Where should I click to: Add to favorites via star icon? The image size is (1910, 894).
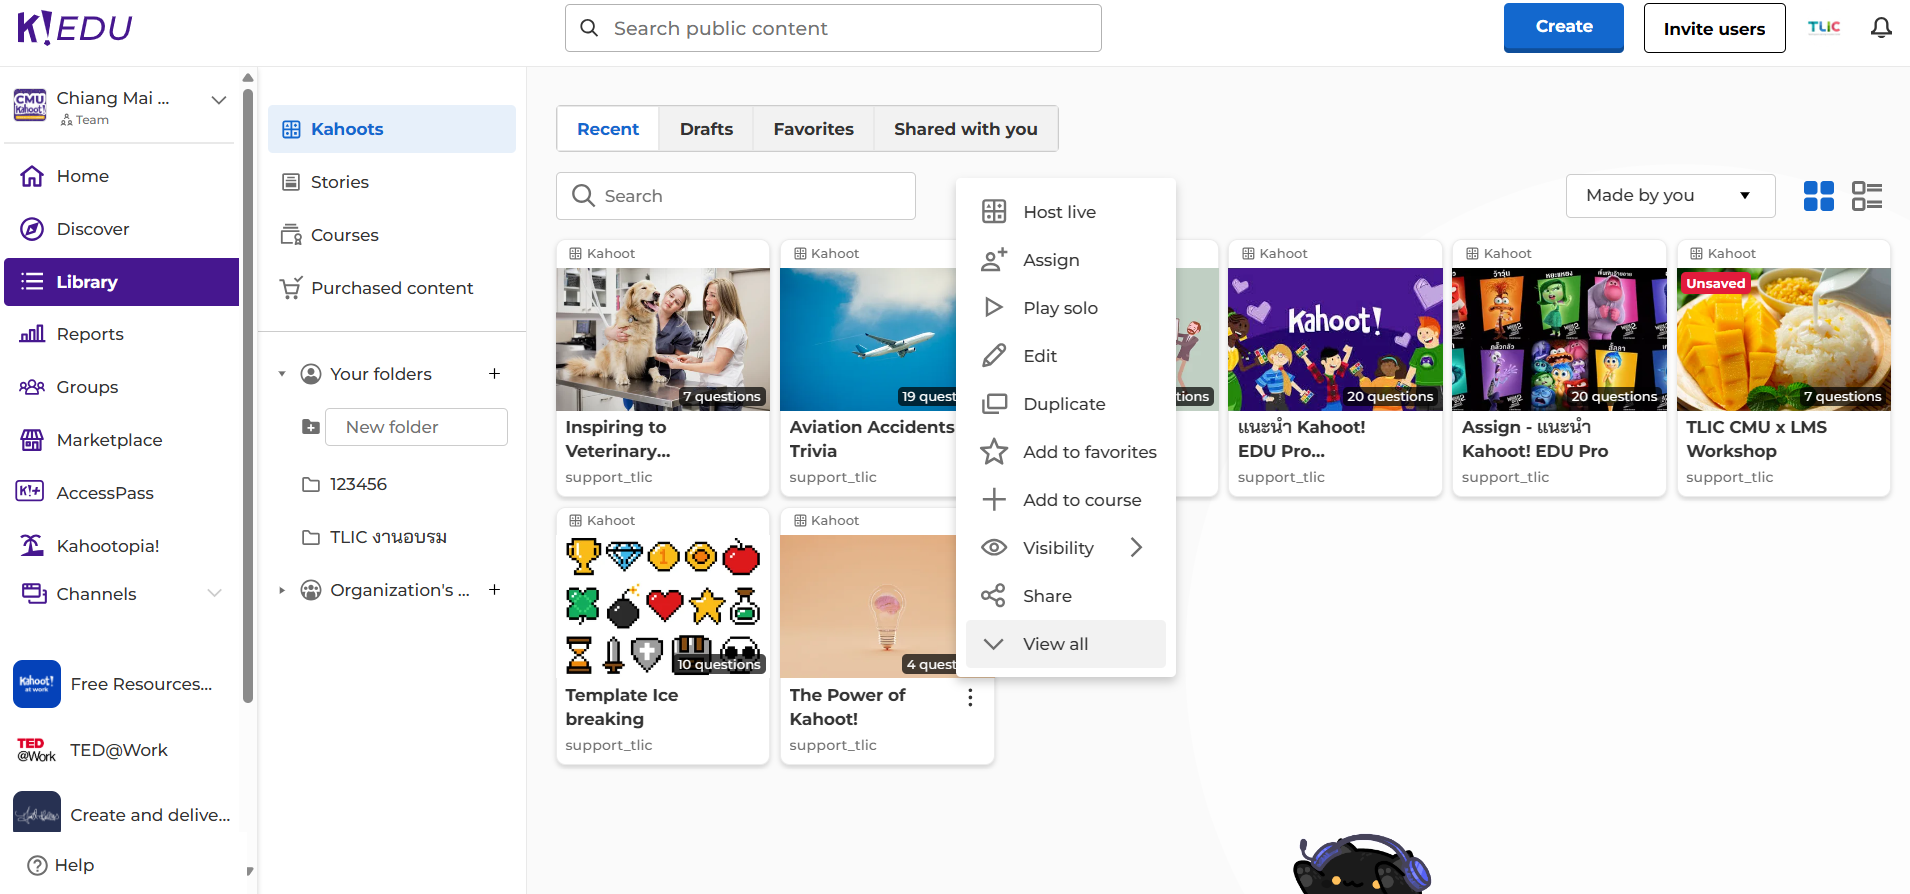click(x=994, y=452)
